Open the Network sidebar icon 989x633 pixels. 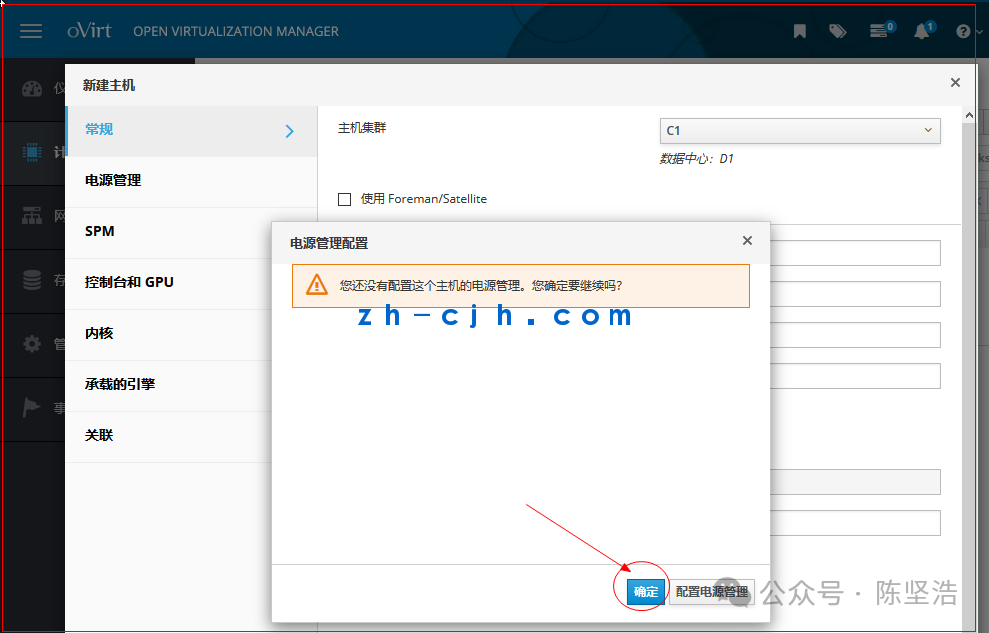[x=32, y=216]
